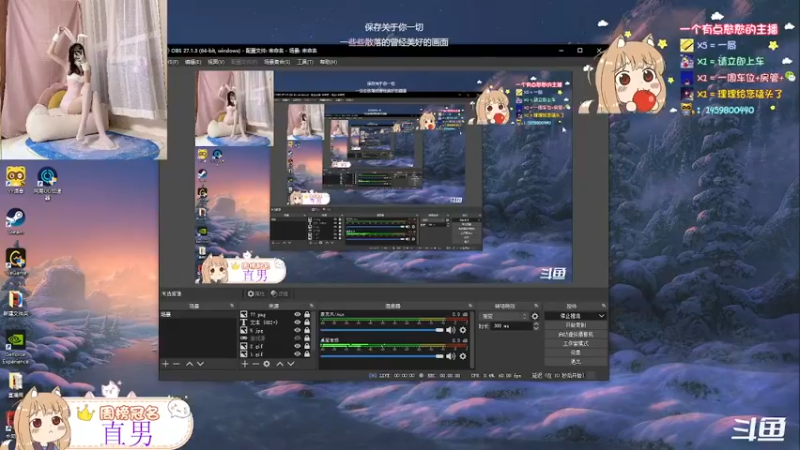
Task: Select the scene entry in scenes list
Action: click(x=198, y=315)
